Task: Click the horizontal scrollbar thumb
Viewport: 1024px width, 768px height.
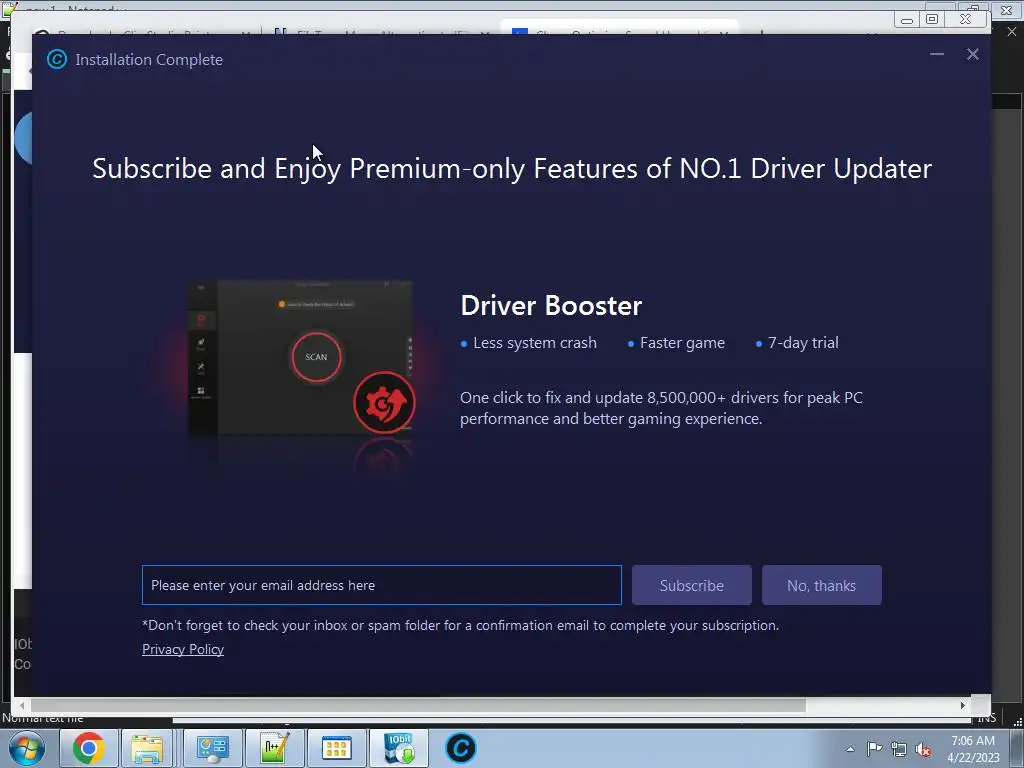Action: pyautogui.click(x=418, y=705)
